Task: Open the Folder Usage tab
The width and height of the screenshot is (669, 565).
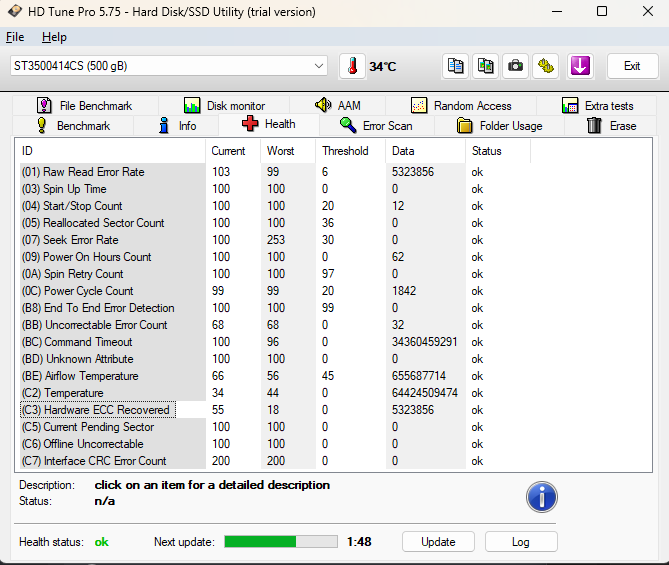Action: point(499,126)
